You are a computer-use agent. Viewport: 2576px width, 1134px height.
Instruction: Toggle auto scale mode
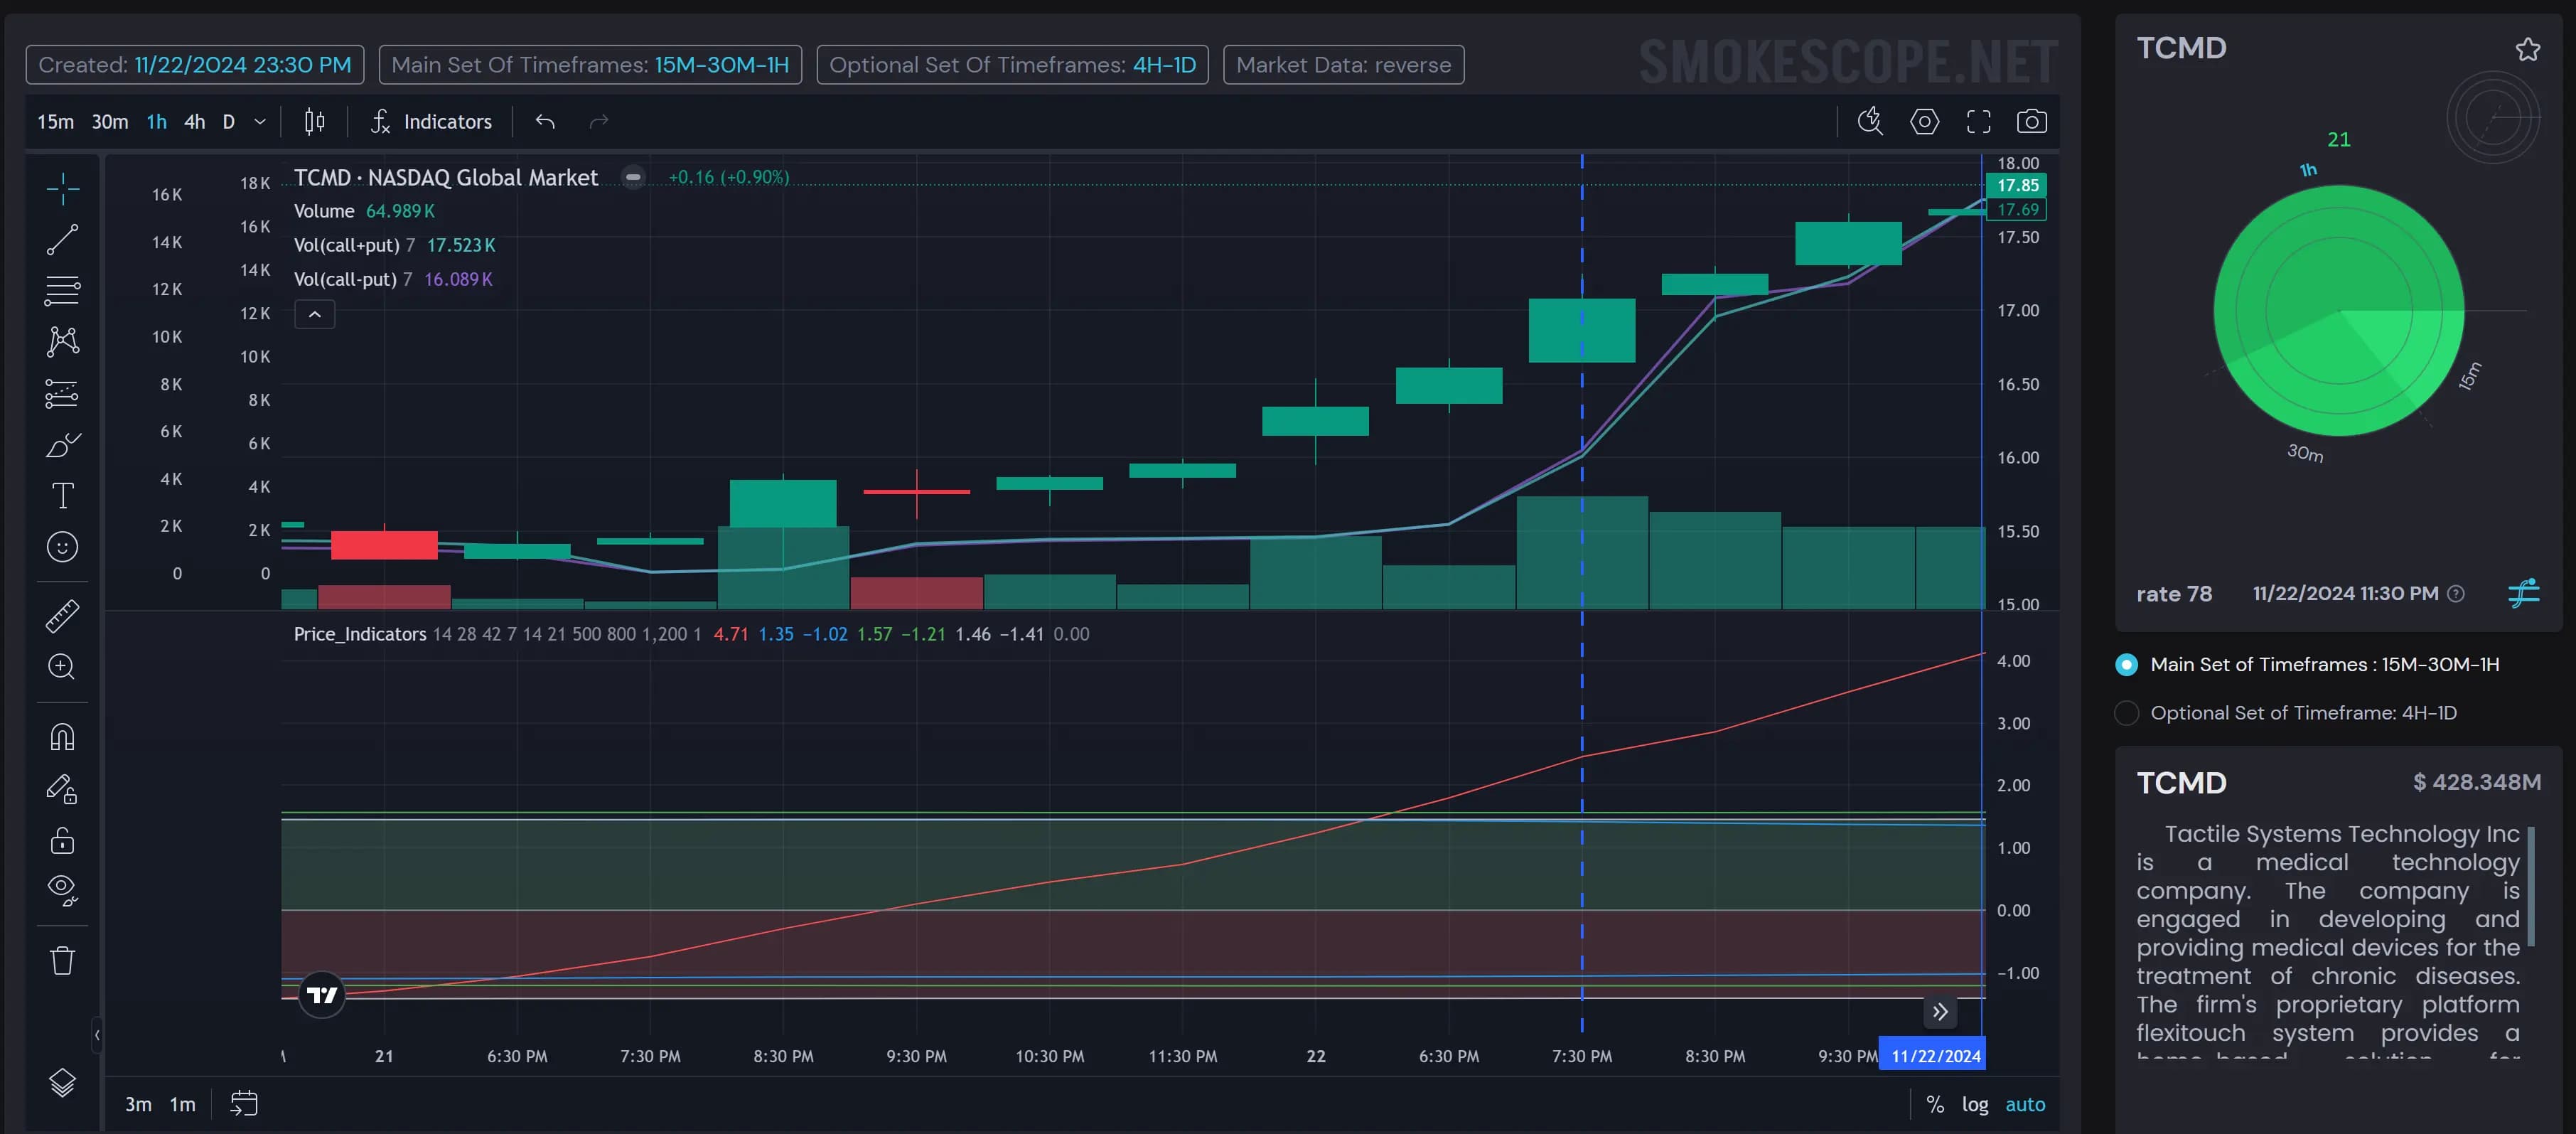(2025, 1104)
